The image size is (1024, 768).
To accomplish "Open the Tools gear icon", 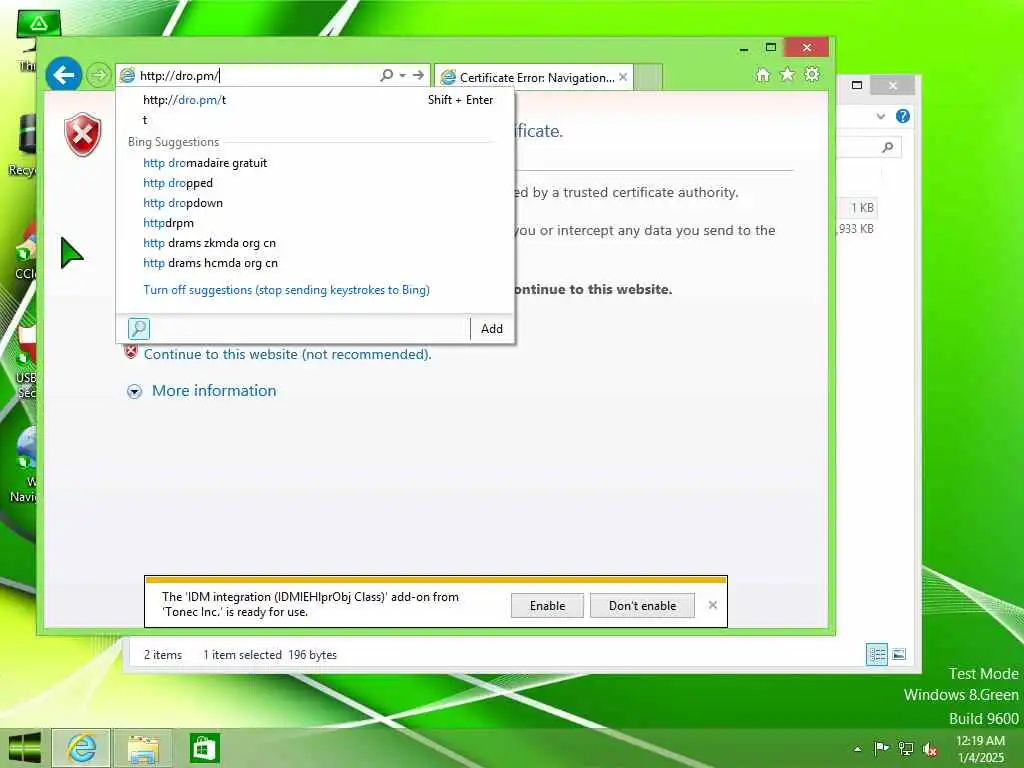I will 812,74.
